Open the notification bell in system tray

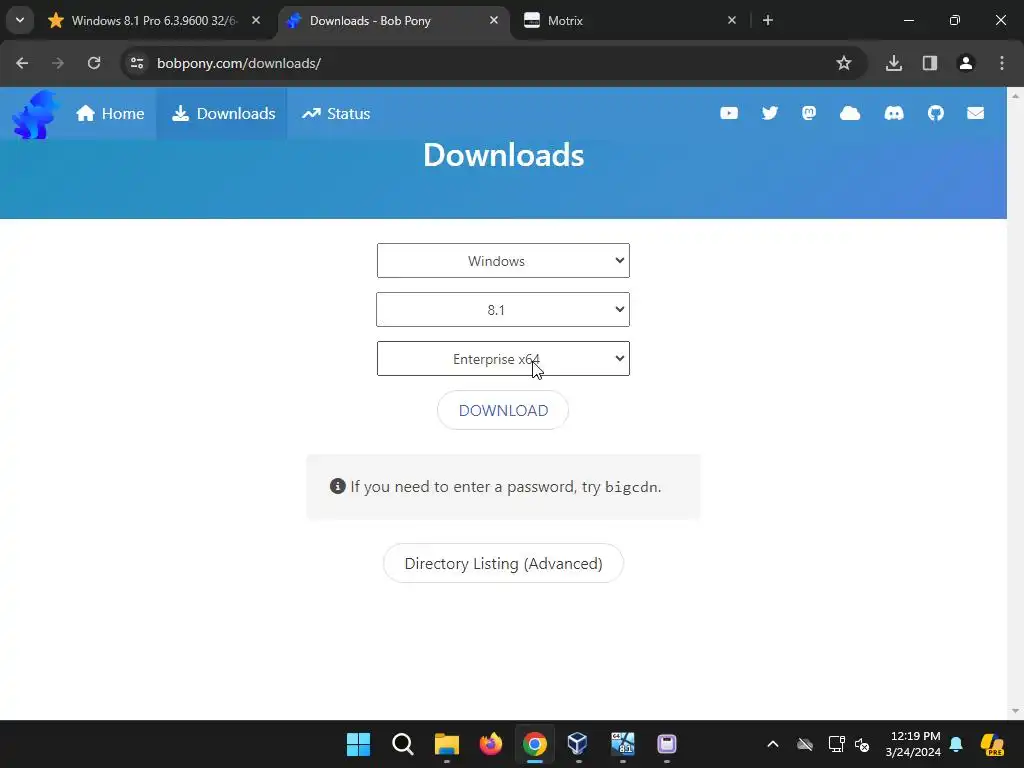coord(956,744)
